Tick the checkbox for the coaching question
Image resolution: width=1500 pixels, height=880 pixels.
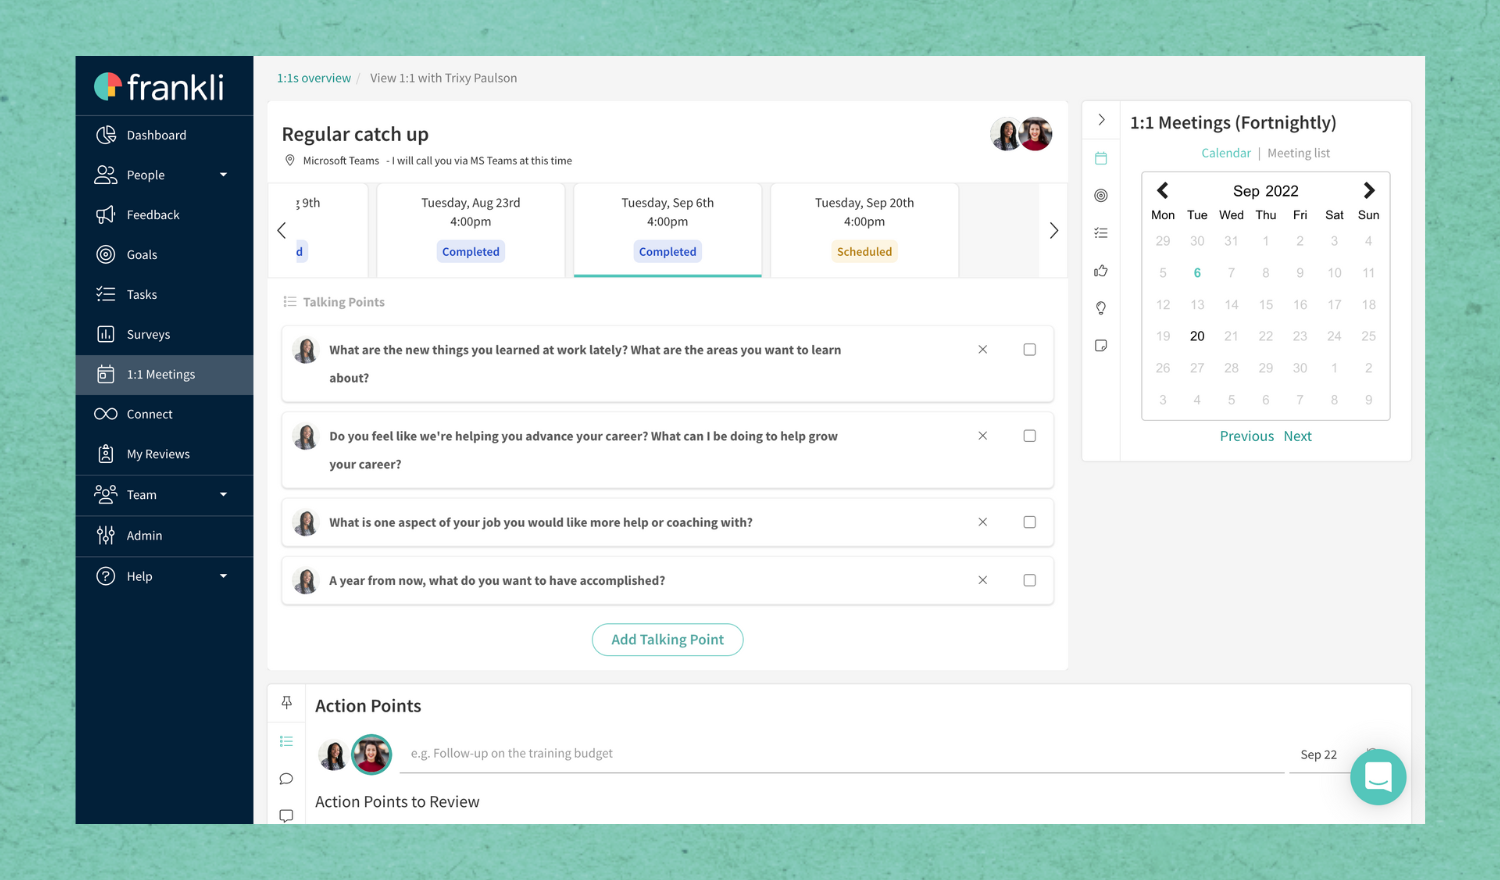point(1029,521)
